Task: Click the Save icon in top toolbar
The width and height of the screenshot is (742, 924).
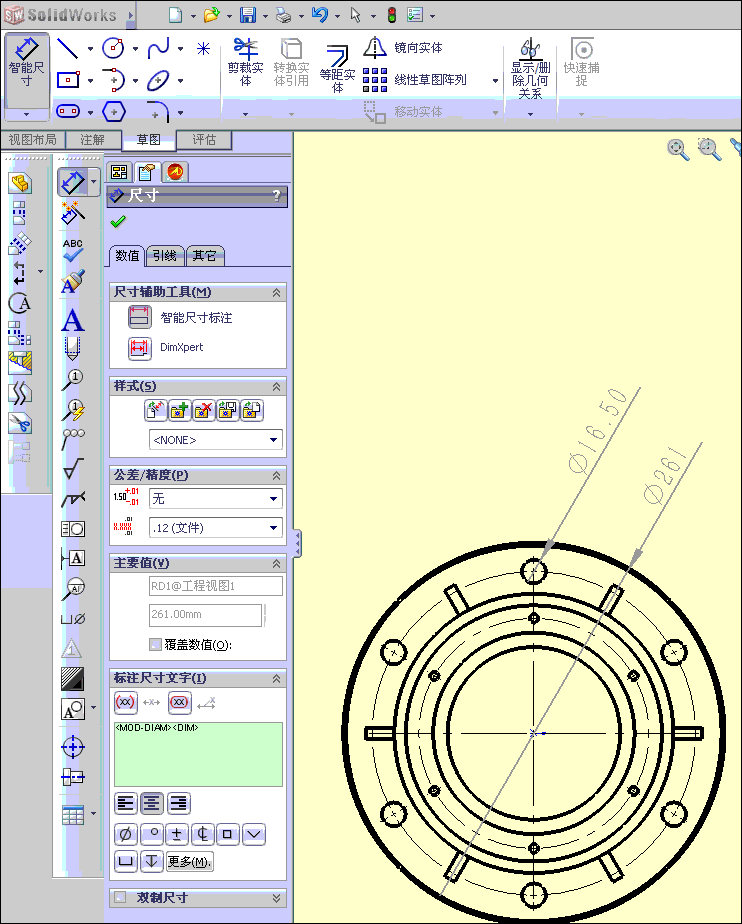Action: 248,15
